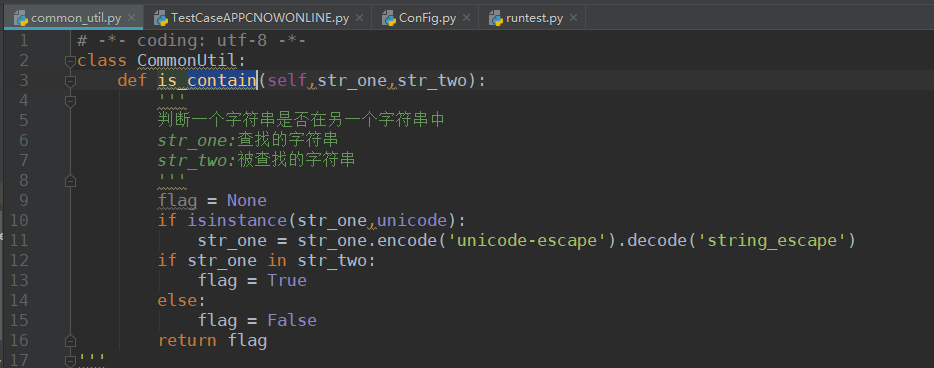Open the TestCaseAPPCNOWONLINE.py tab

(258, 18)
